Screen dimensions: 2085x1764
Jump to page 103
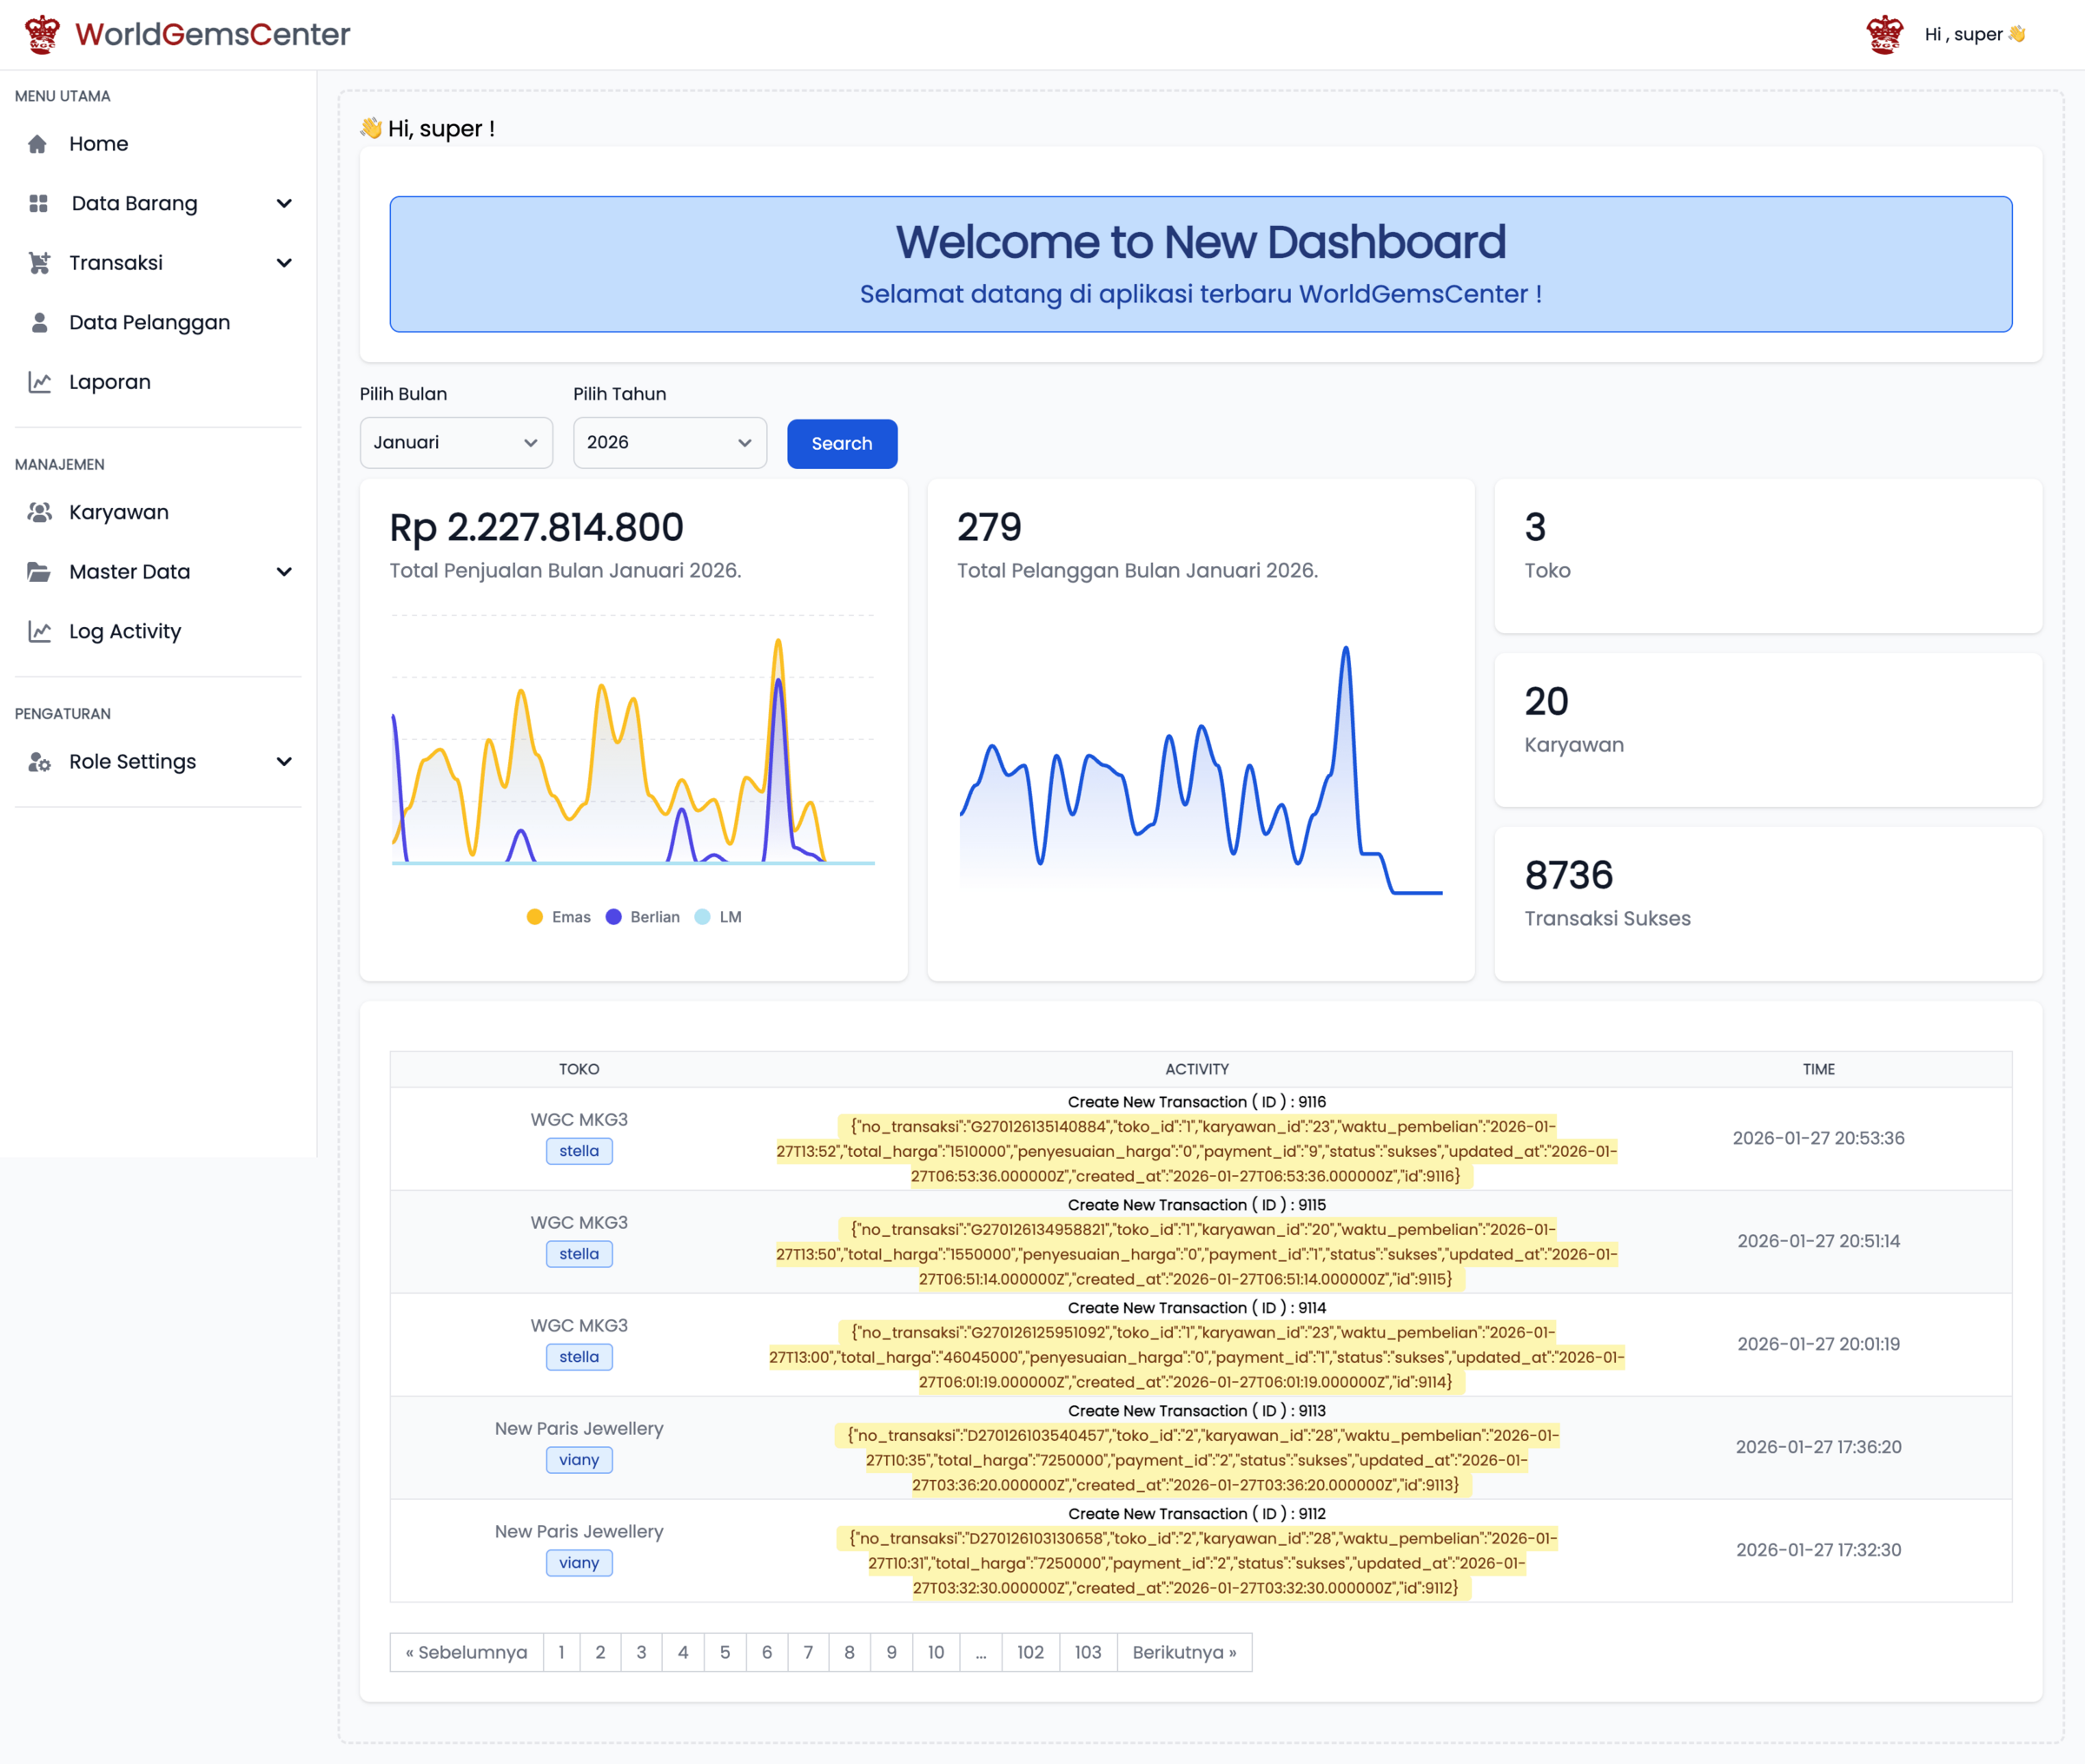click(1088, 1652)
